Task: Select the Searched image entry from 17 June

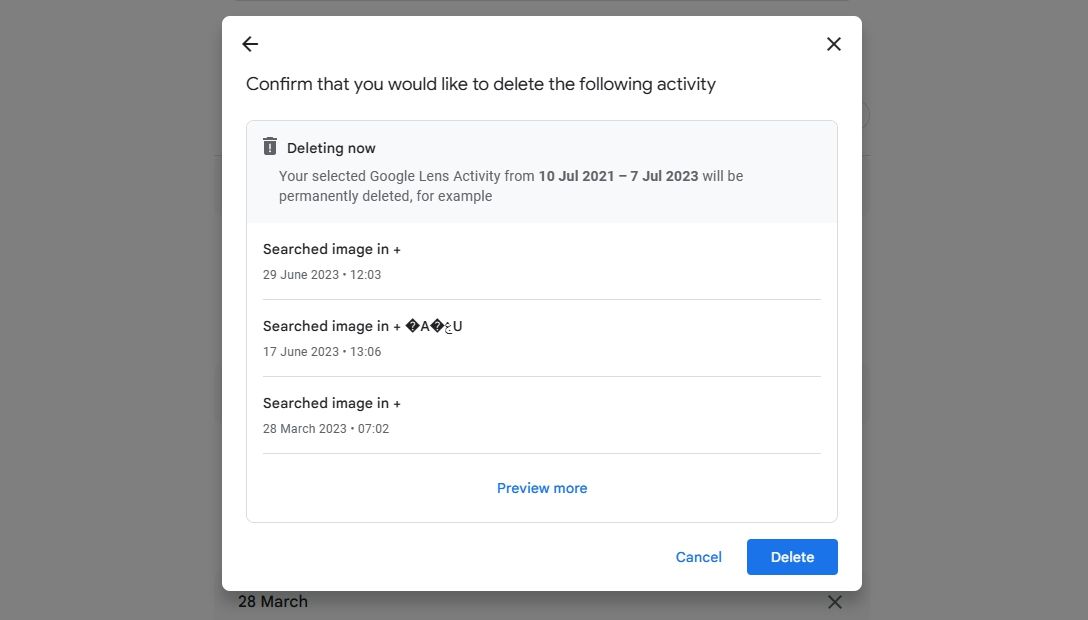Action: [x=362, y=325]
